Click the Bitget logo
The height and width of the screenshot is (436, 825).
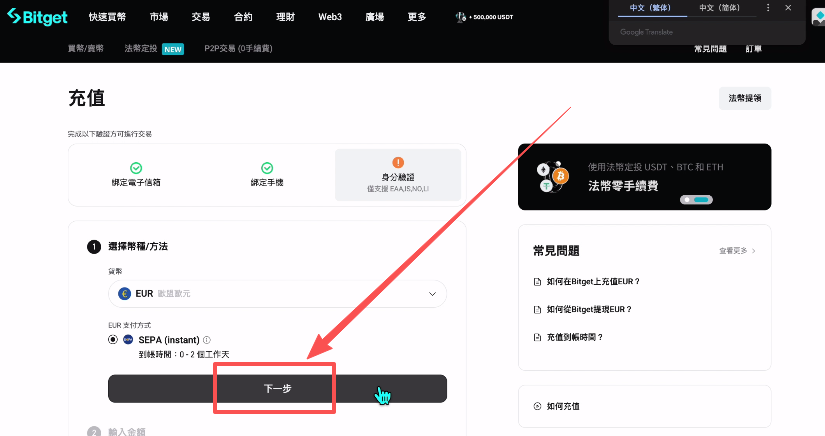(x=36, y=17)
